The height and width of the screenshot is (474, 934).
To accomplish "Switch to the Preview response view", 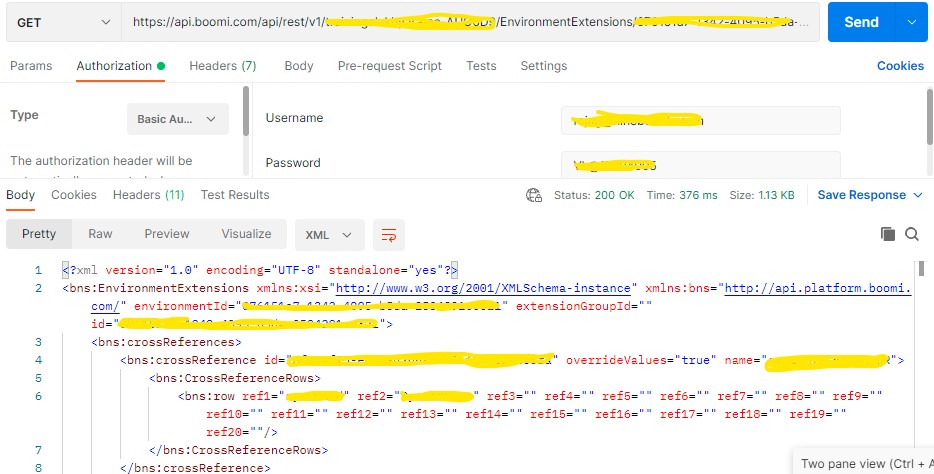I will click(x=167, y=234).
